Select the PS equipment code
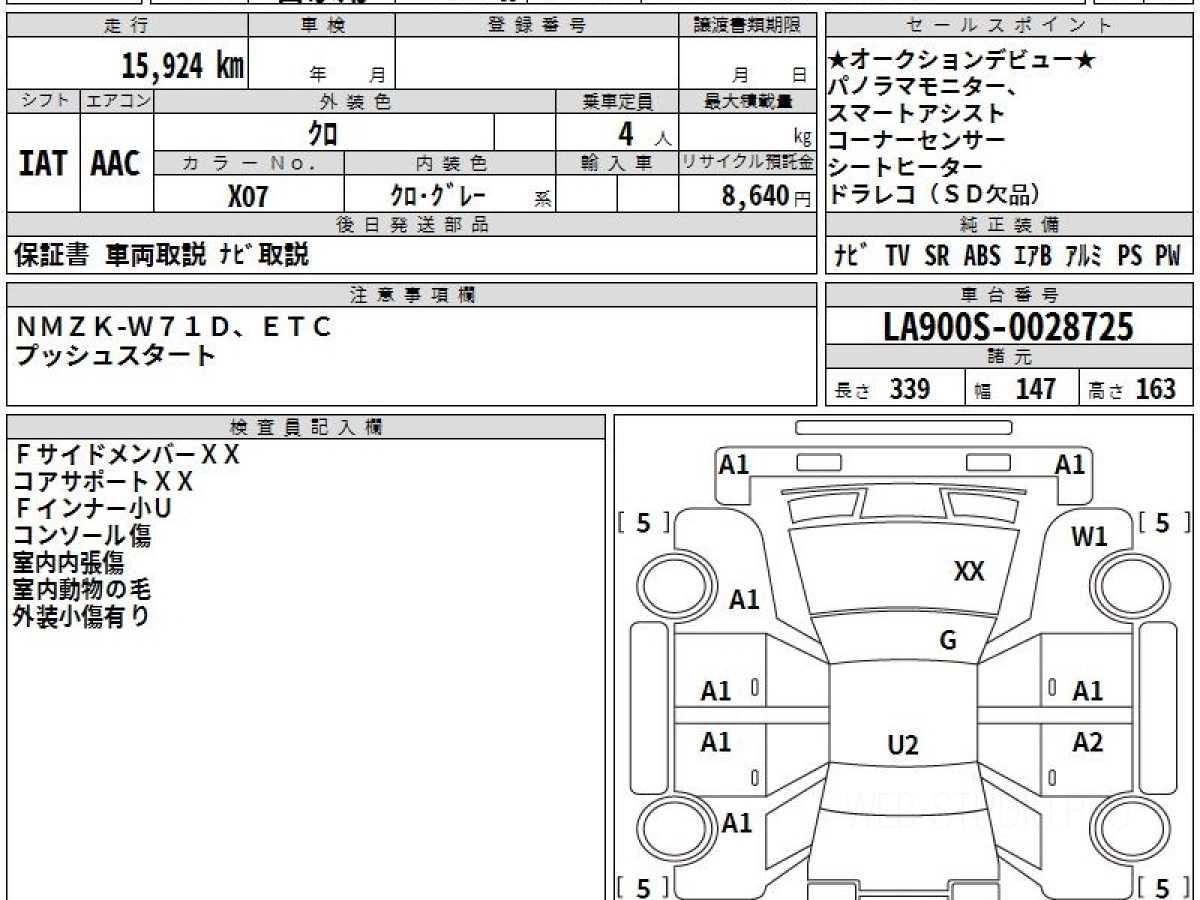1200x900 pixels. tap(1130, 256)
